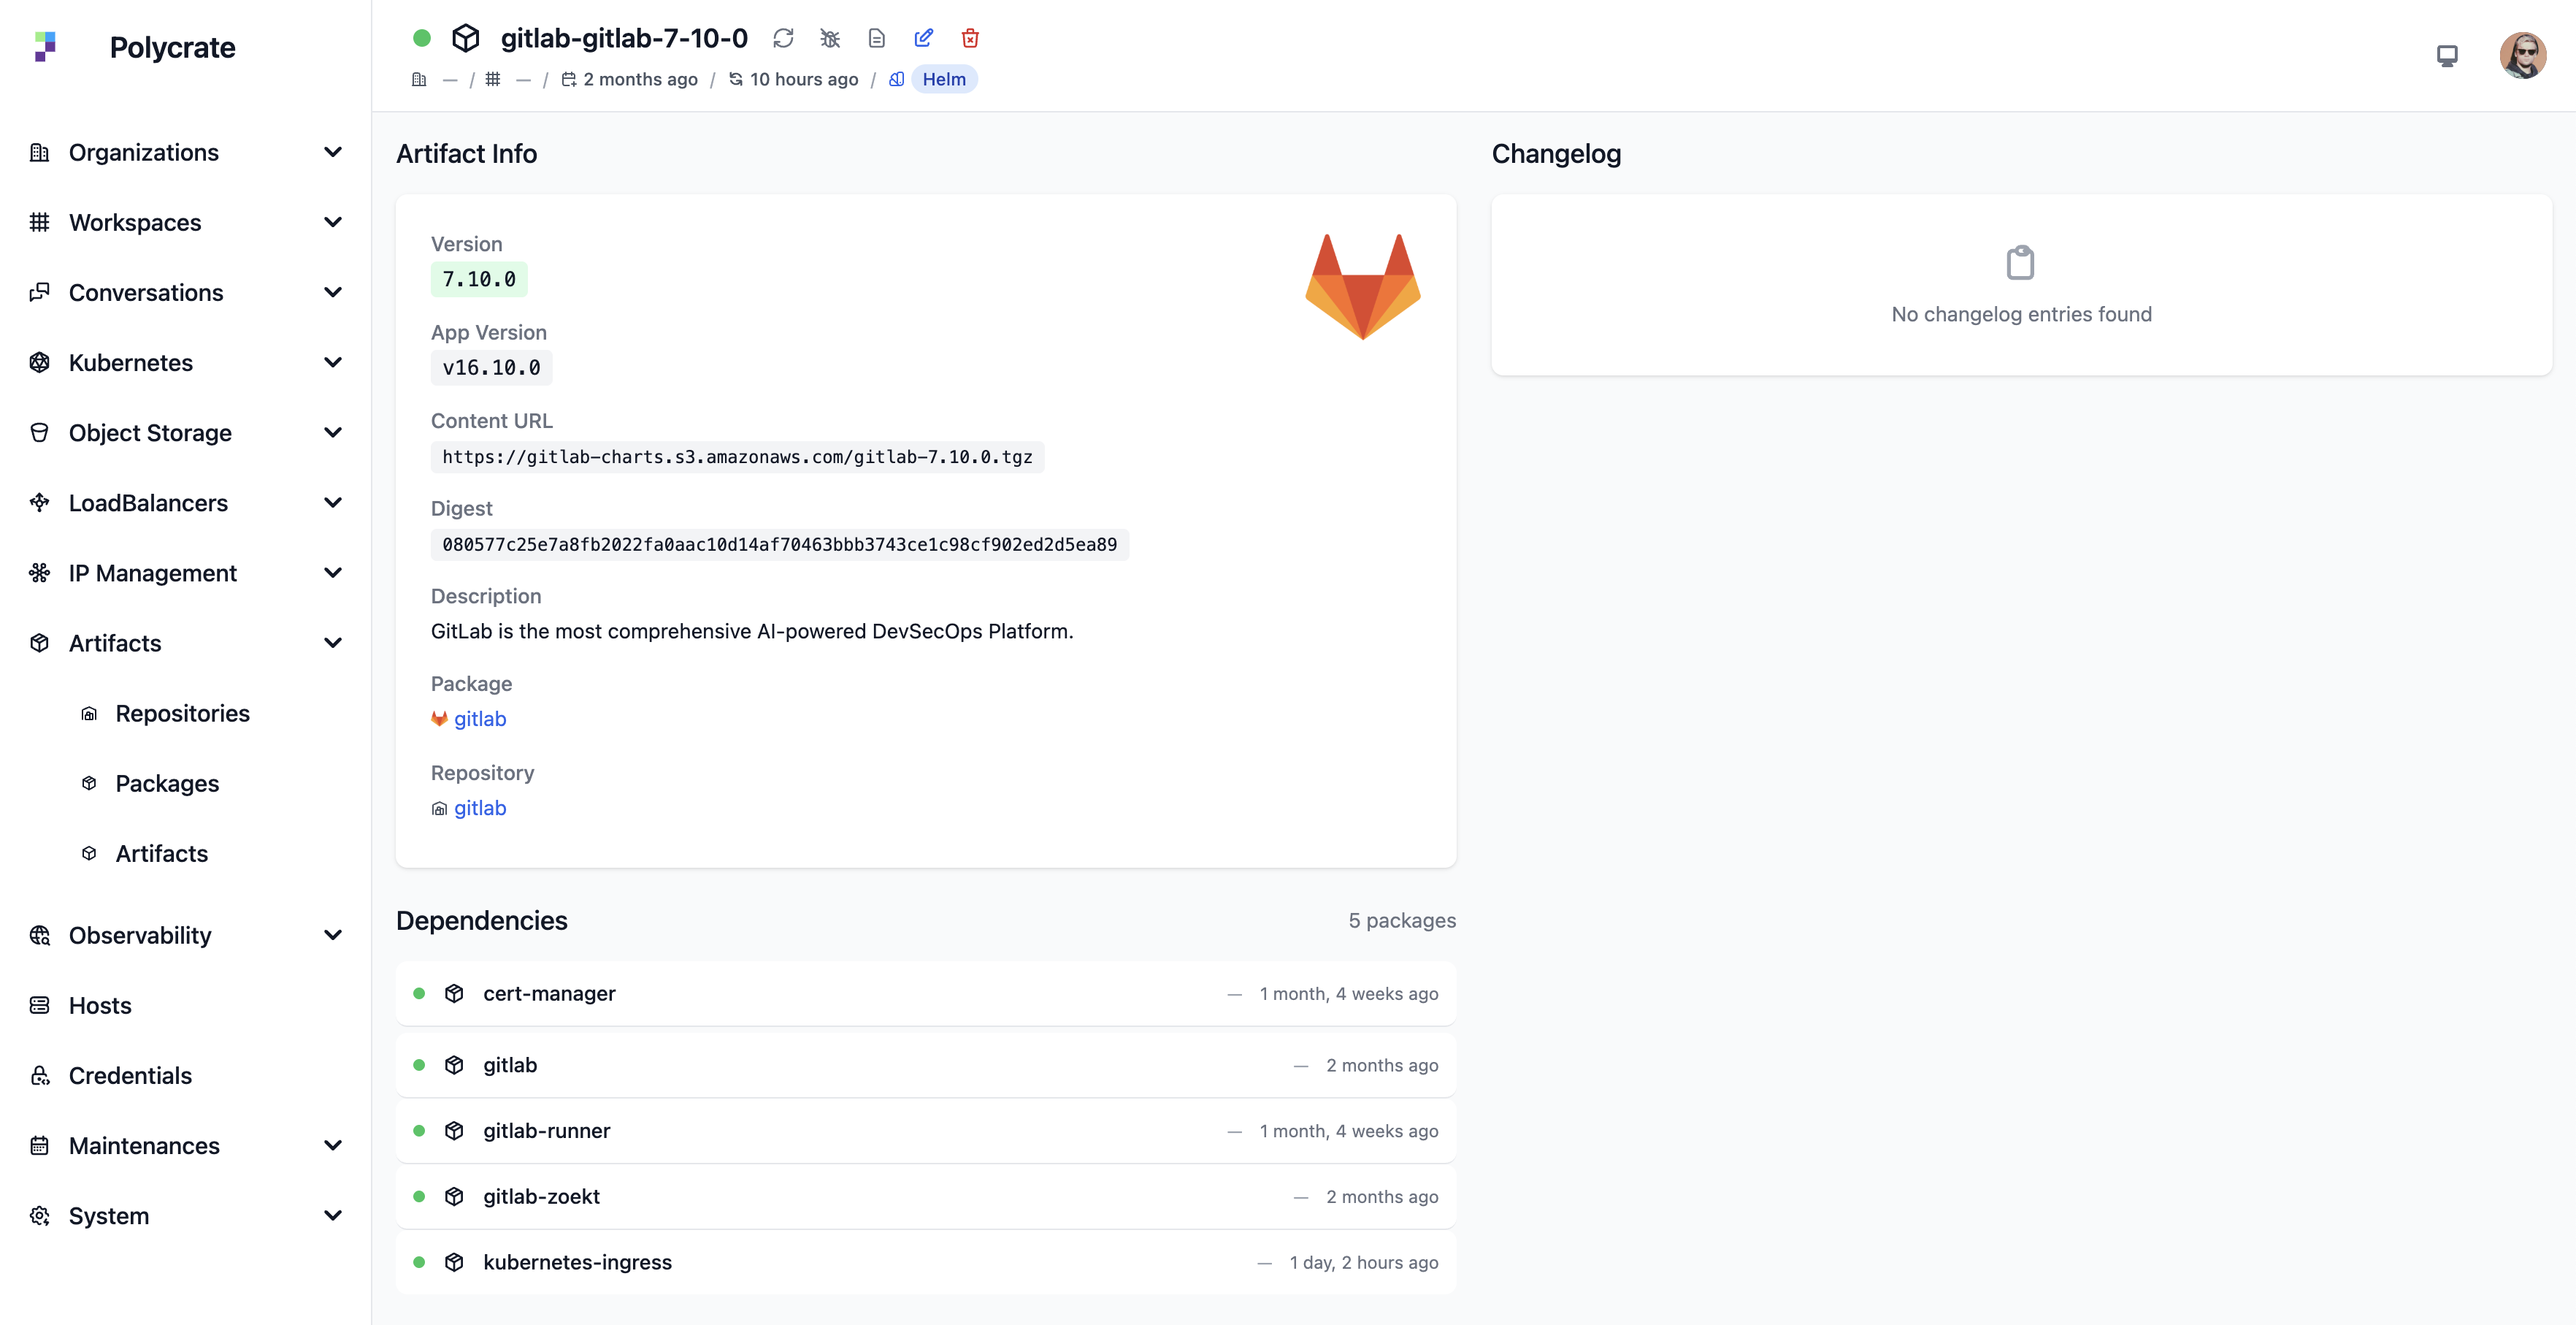Click the clipboard icon in the Changelog card
This screenshot has height=1325, width=2576.
pos(2021,263)
